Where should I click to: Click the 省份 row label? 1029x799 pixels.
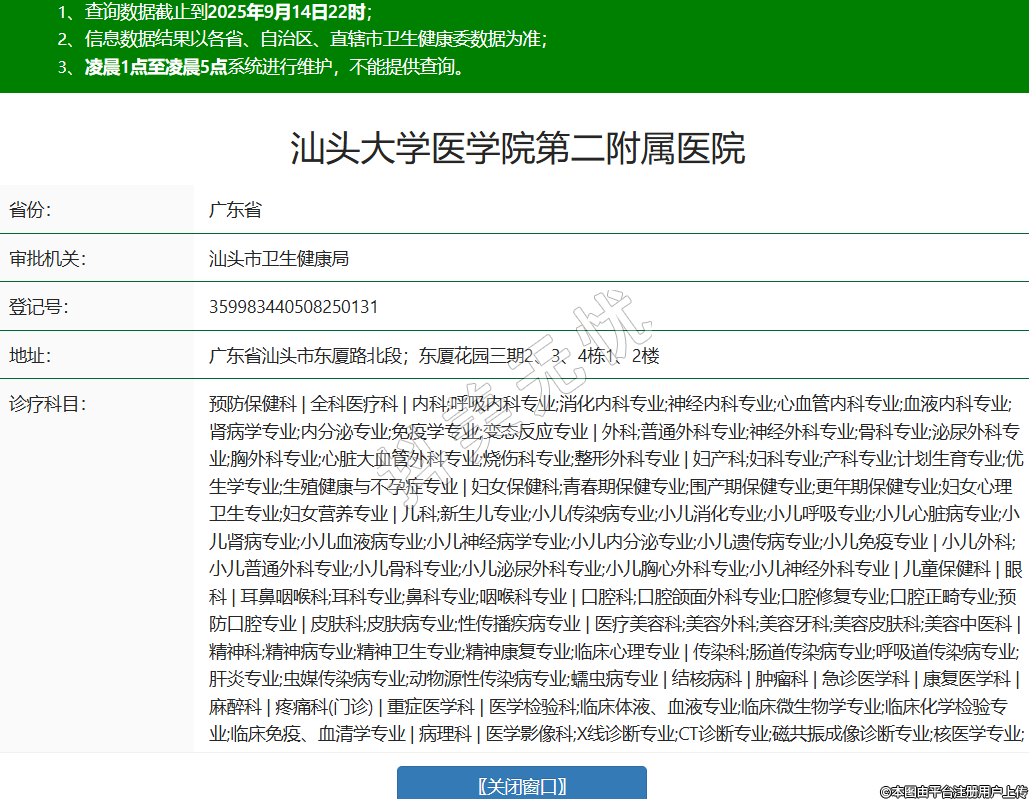30,210
